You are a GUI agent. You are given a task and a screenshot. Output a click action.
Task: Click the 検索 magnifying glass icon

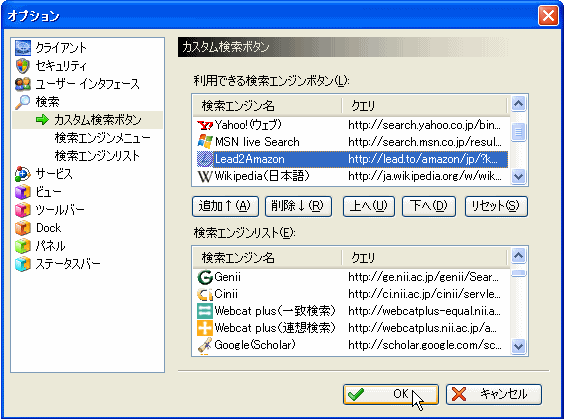click(x=23, y=102)
